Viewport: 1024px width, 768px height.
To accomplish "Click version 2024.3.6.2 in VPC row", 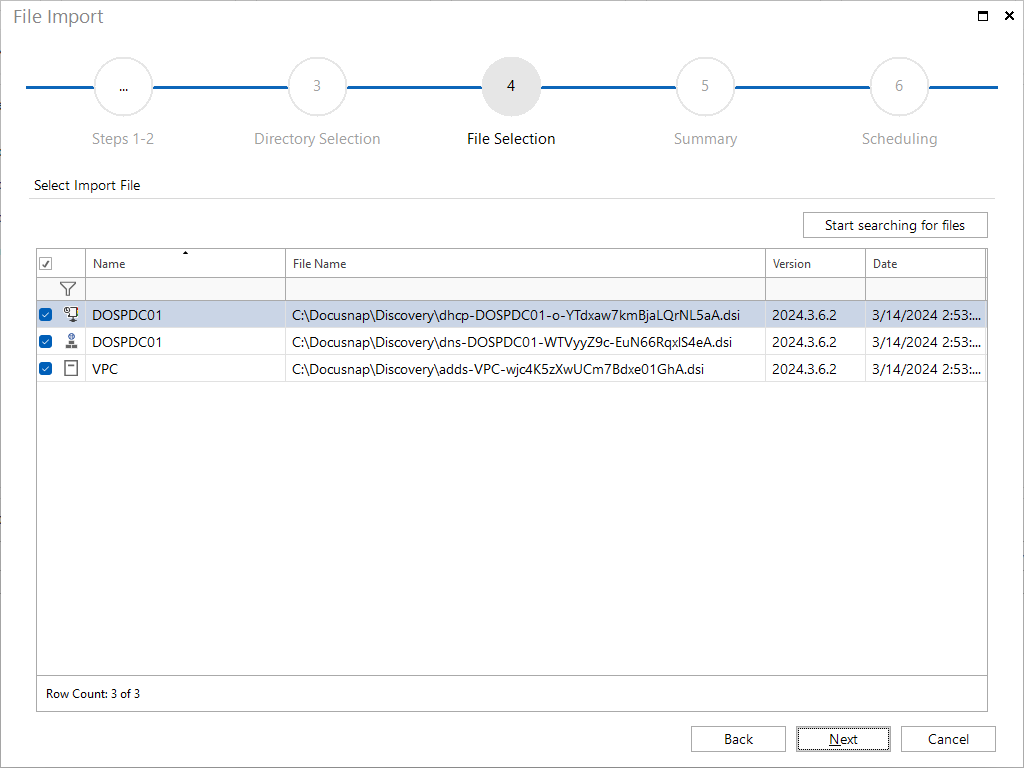I will [x=815, y=368].
